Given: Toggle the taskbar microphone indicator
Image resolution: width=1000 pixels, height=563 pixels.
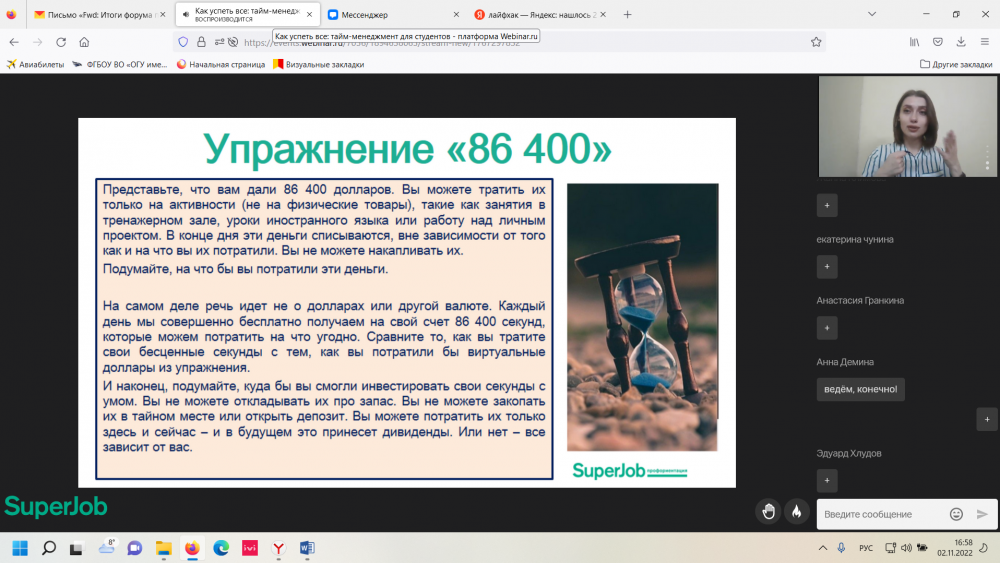Looking at the screenshot, I should 841,548.
